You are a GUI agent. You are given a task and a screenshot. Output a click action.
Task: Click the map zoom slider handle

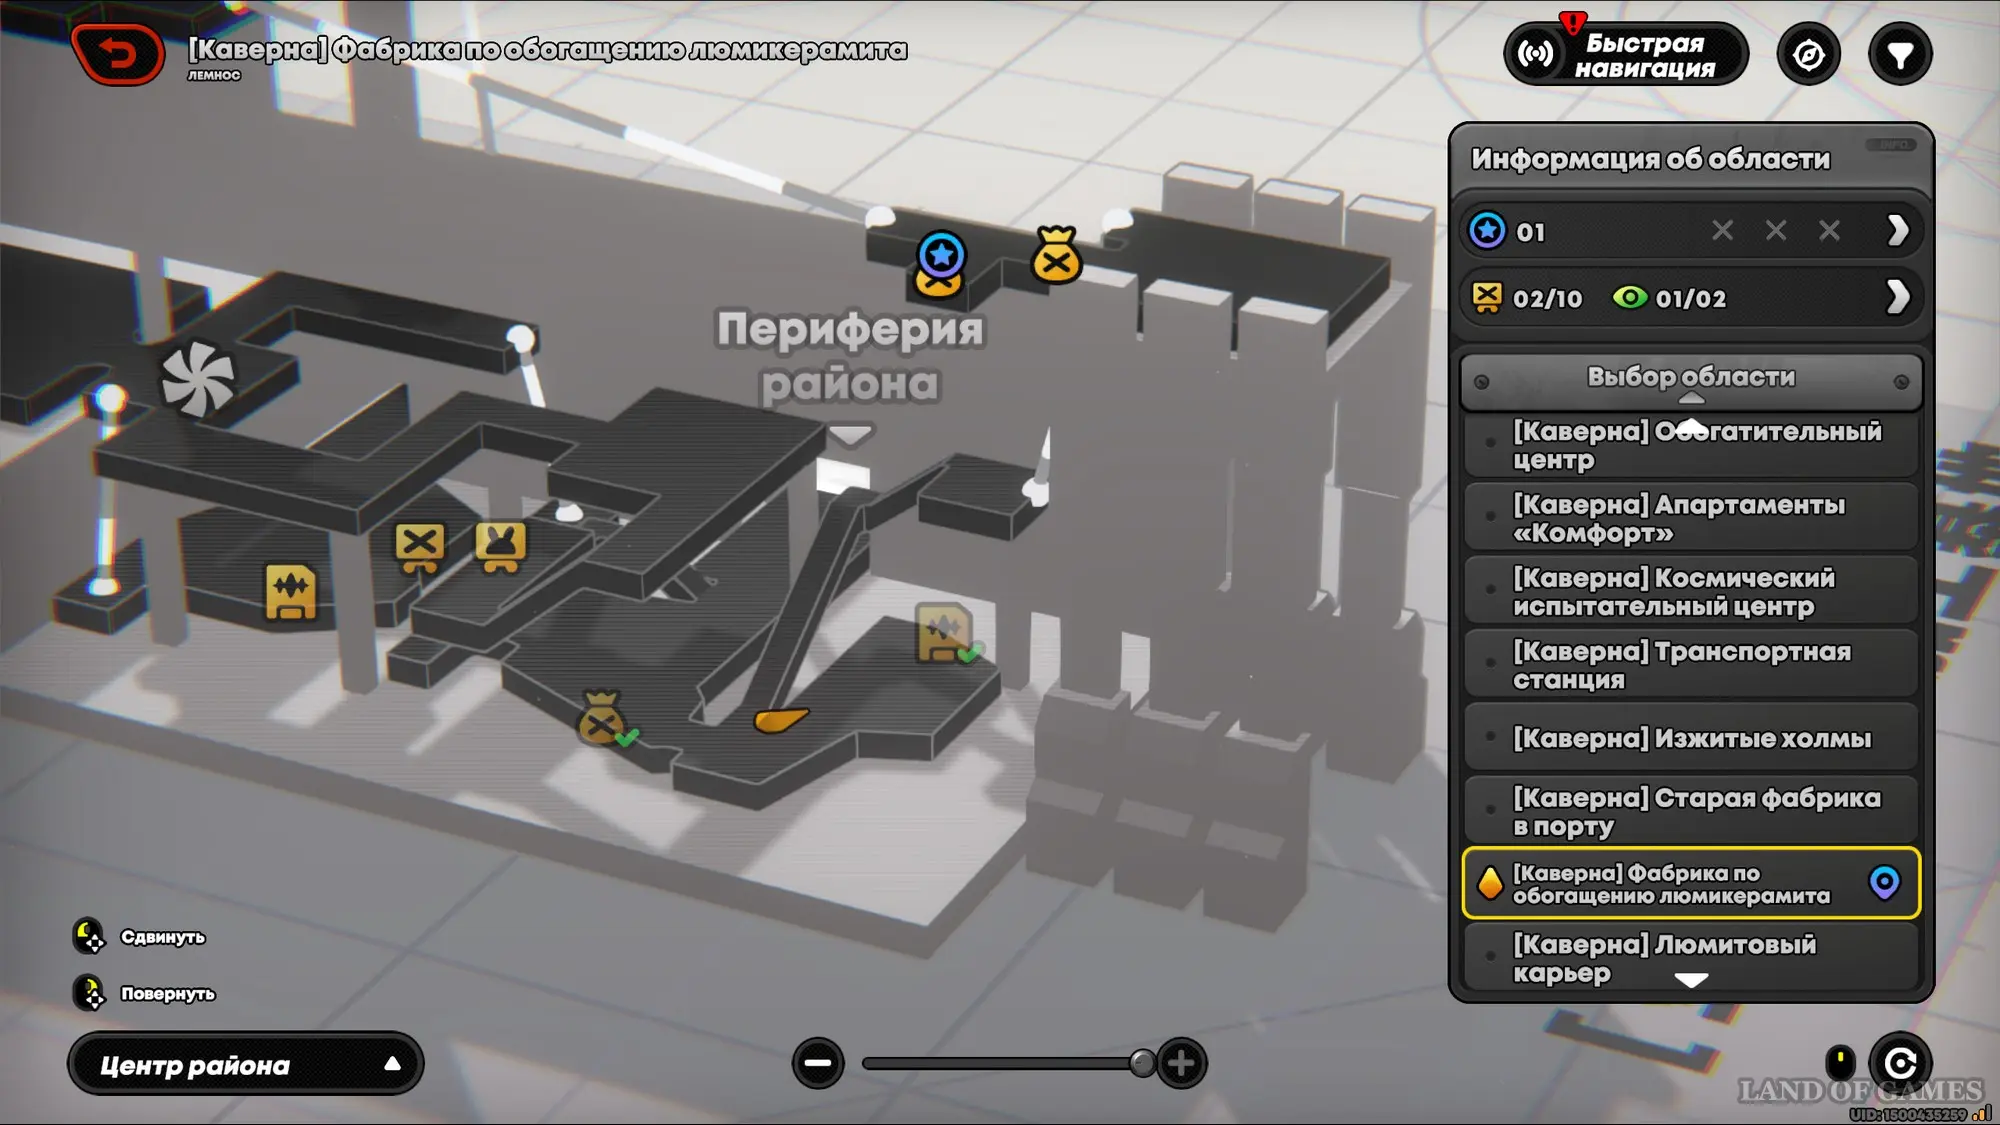coord(1141,1063)
